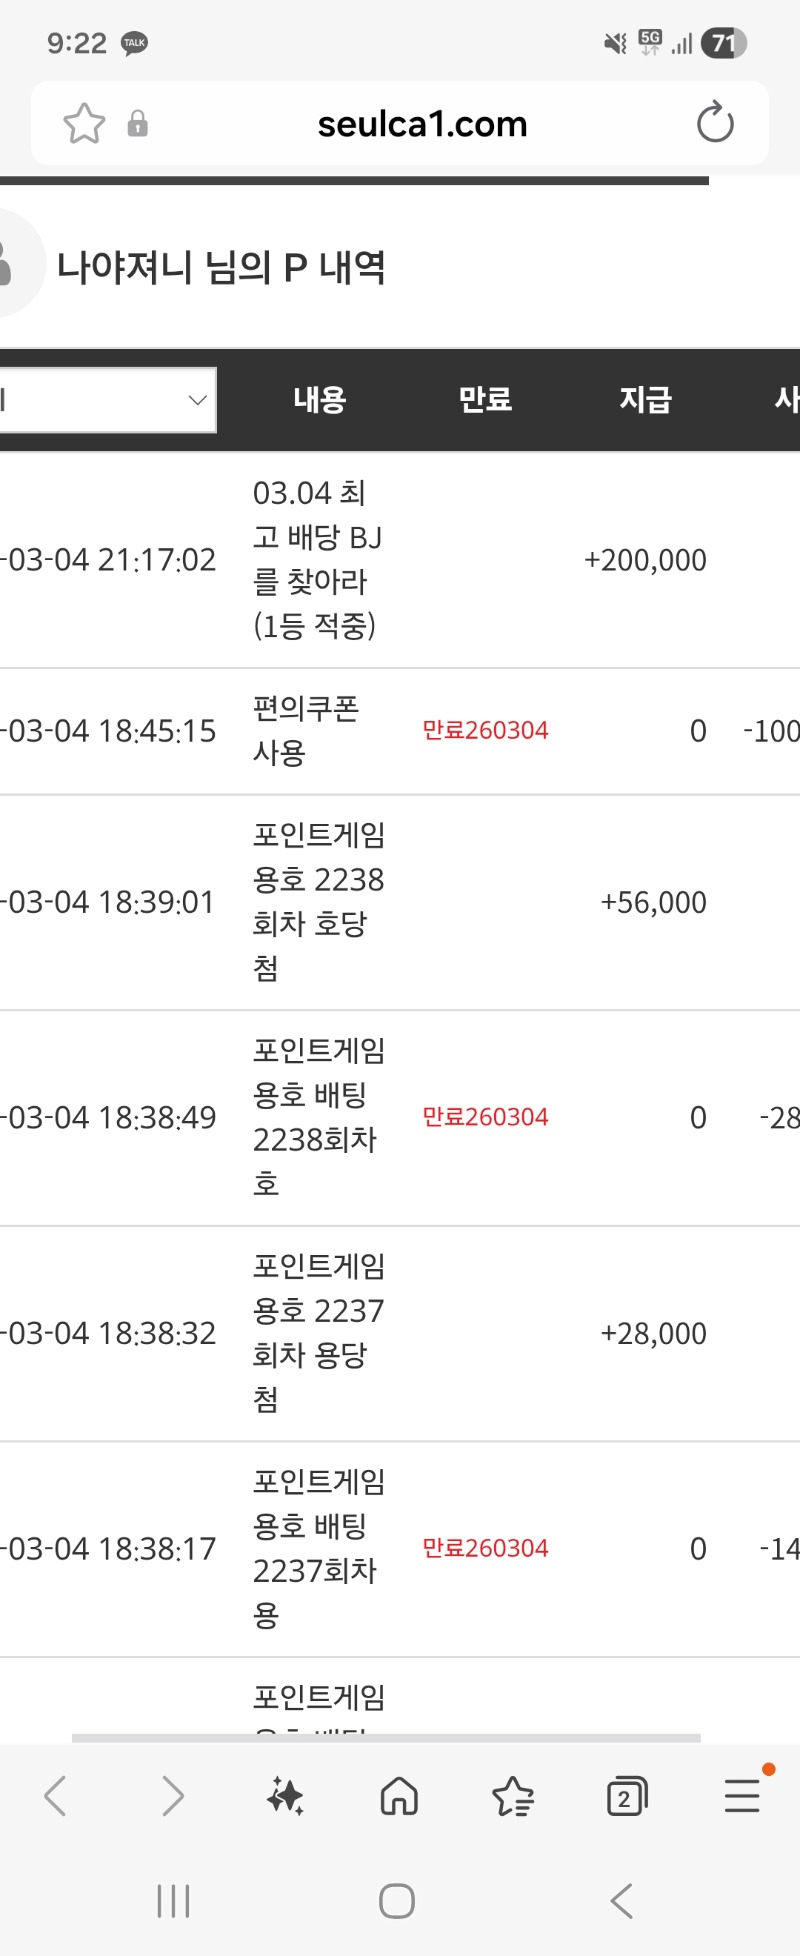
Task: Go to browser home page icon
Action: [x=399, y=1796]
